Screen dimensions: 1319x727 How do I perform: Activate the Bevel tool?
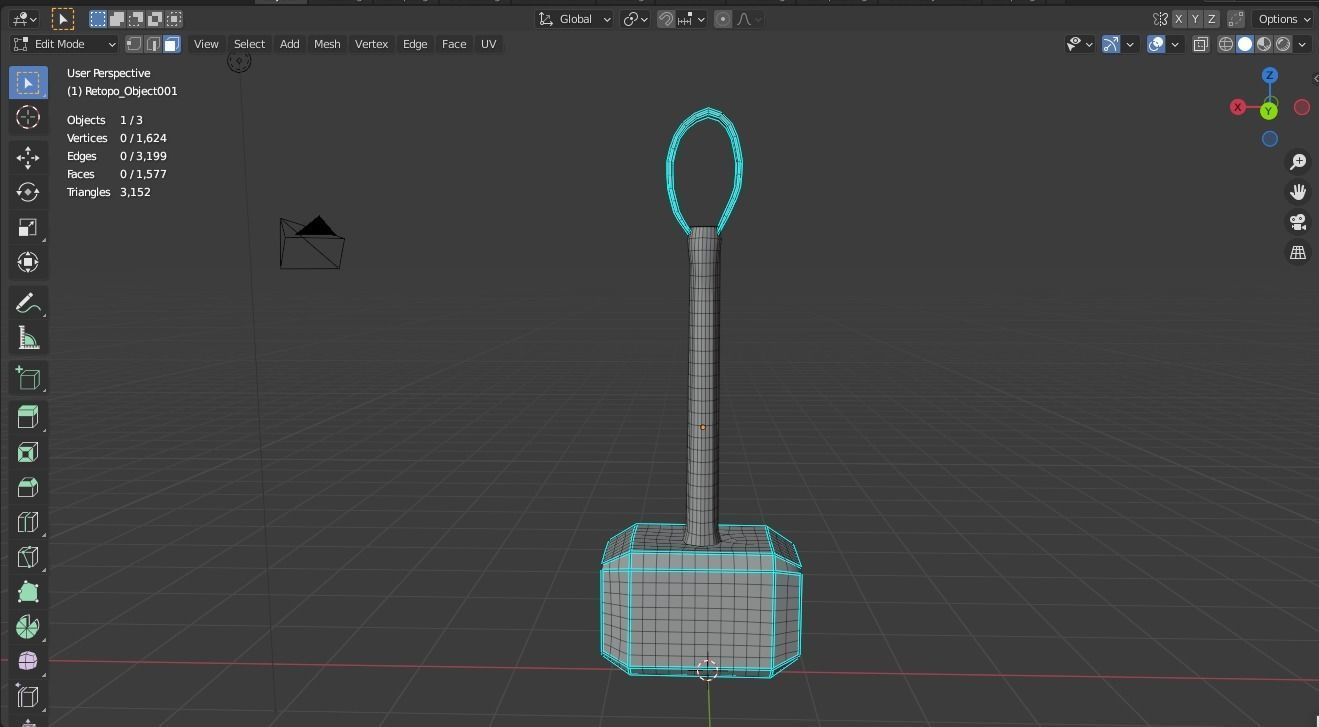(28, 487)
